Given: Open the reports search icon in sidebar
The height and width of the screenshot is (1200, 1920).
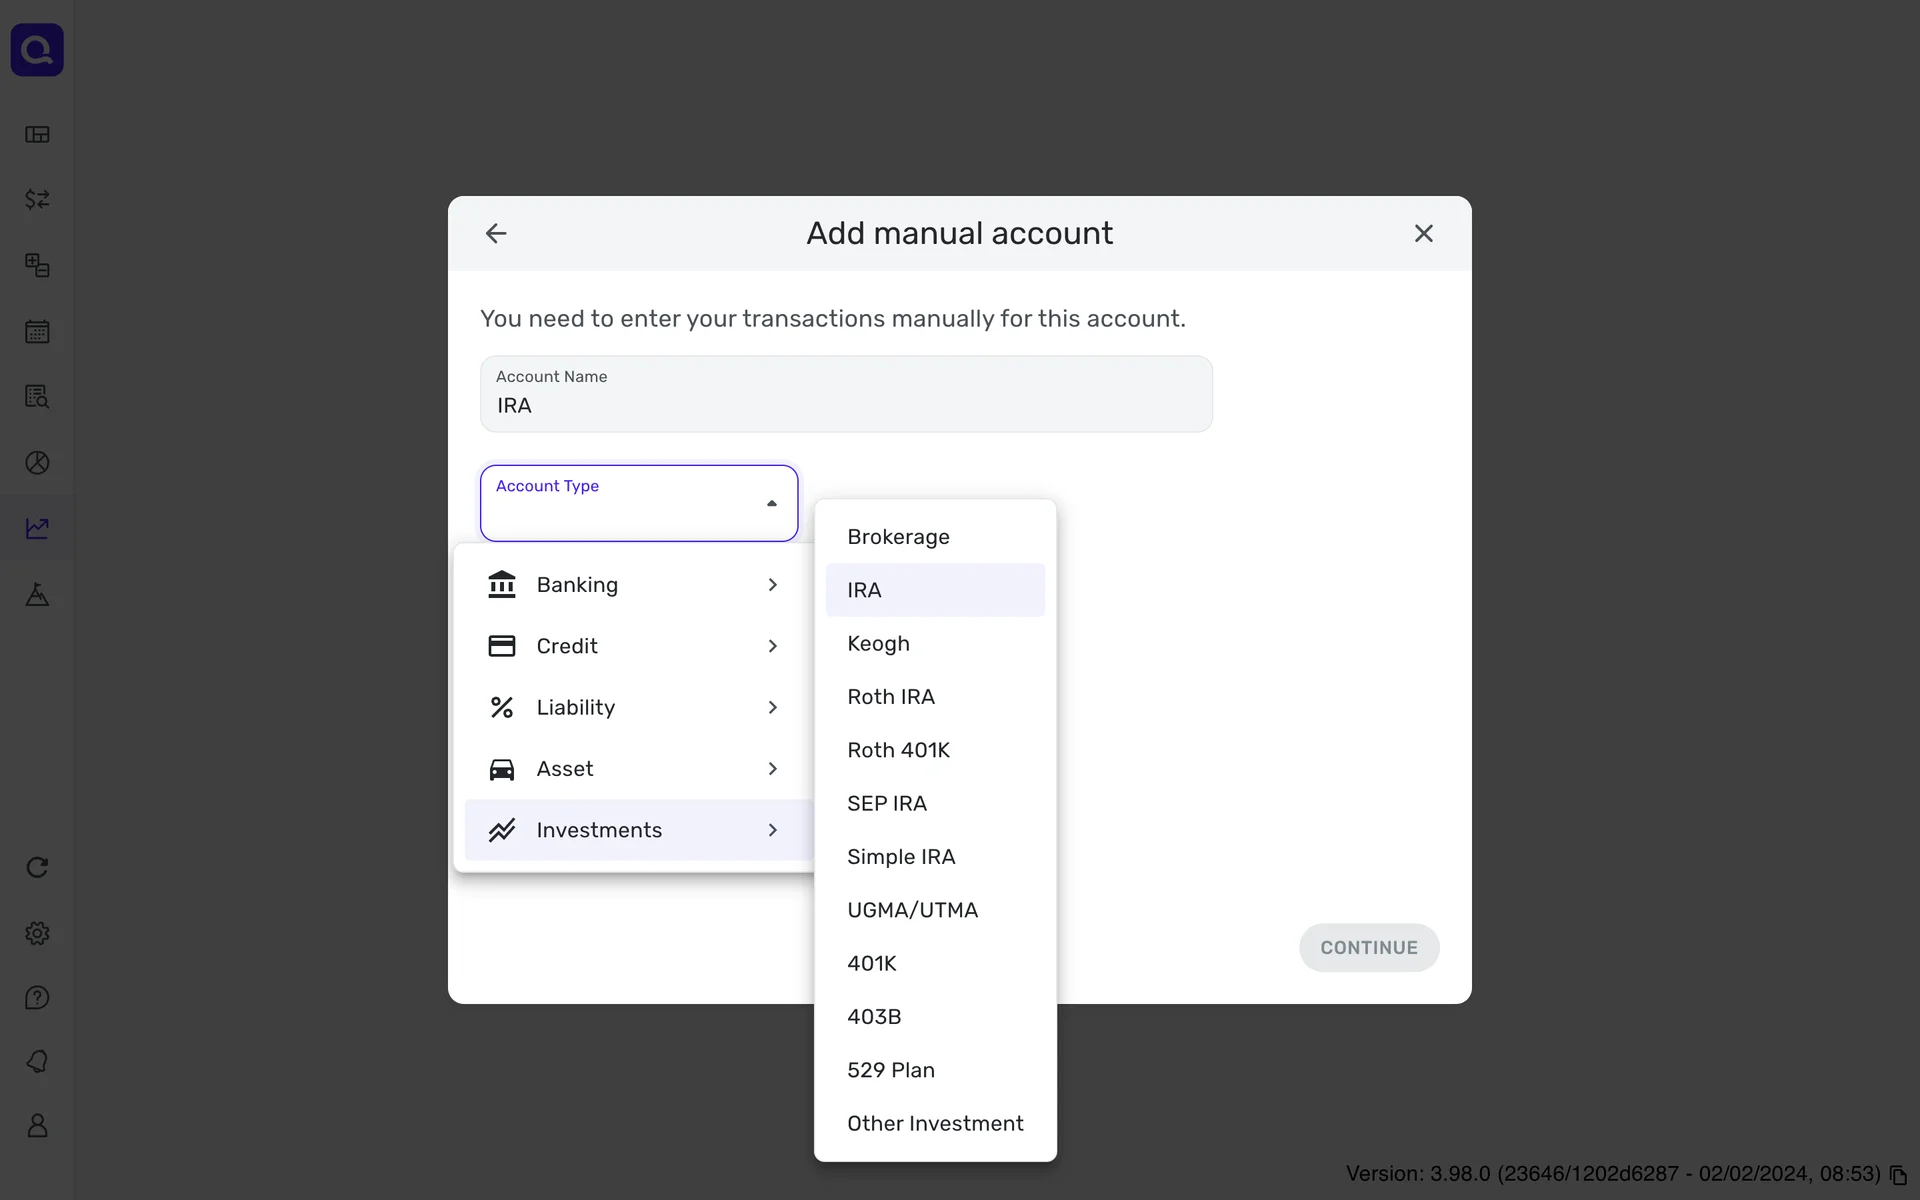Looking at the screenshot, I should point(37,397).
